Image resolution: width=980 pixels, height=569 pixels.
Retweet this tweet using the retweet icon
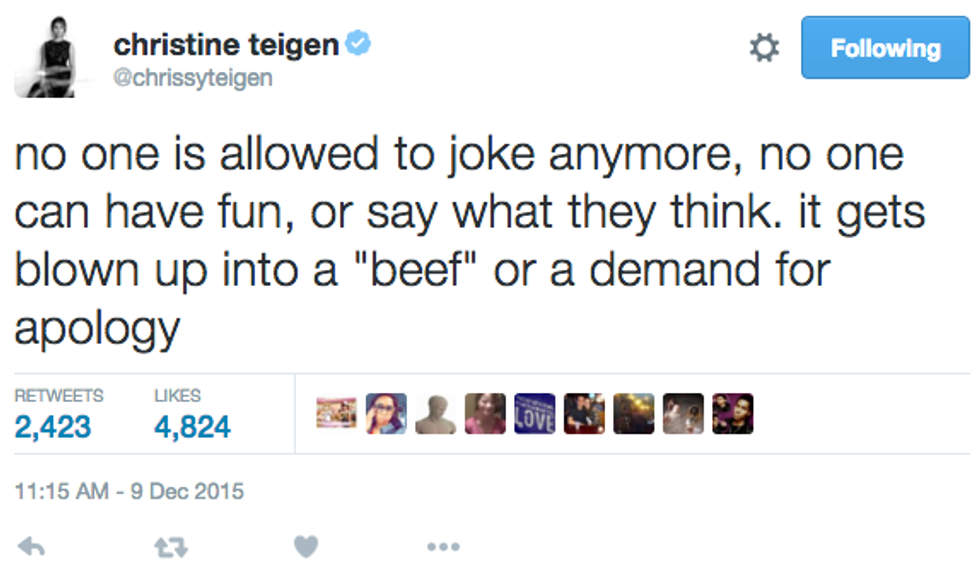pyautogui.click(x=171, y=546)
